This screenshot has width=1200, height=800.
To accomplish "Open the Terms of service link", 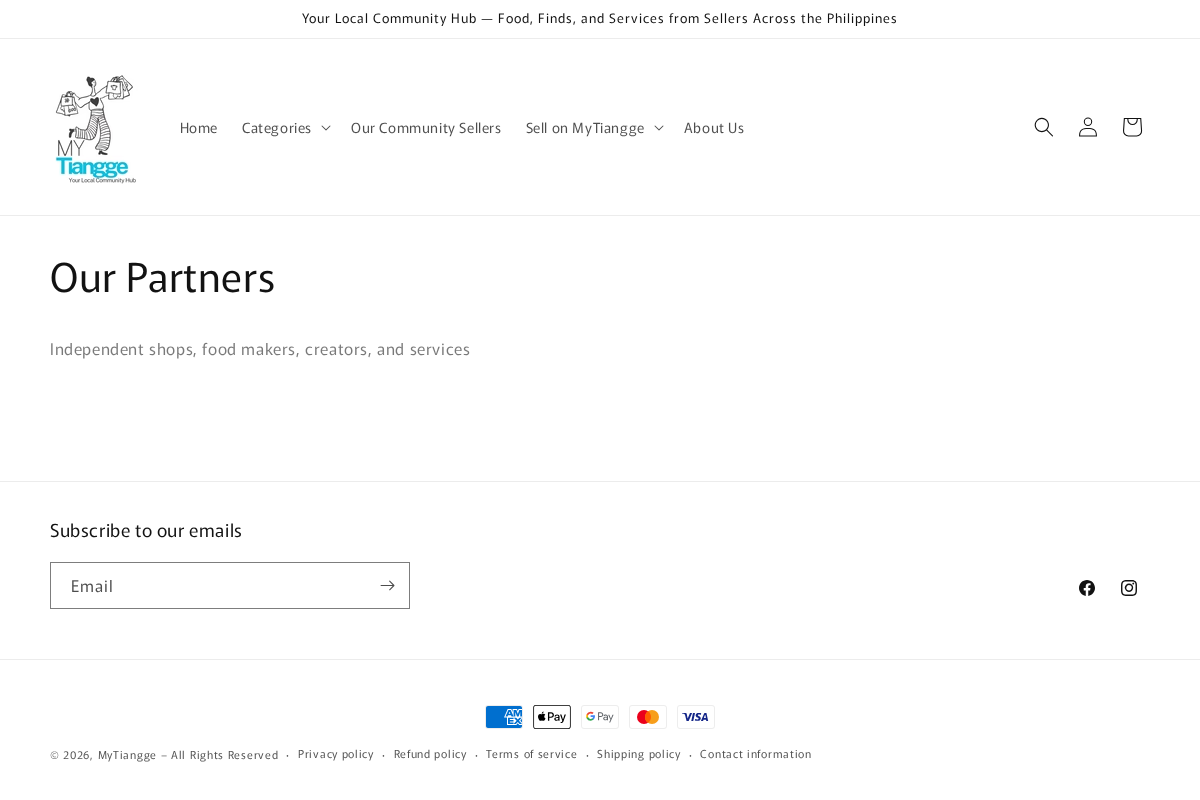I will pos(531,754).
